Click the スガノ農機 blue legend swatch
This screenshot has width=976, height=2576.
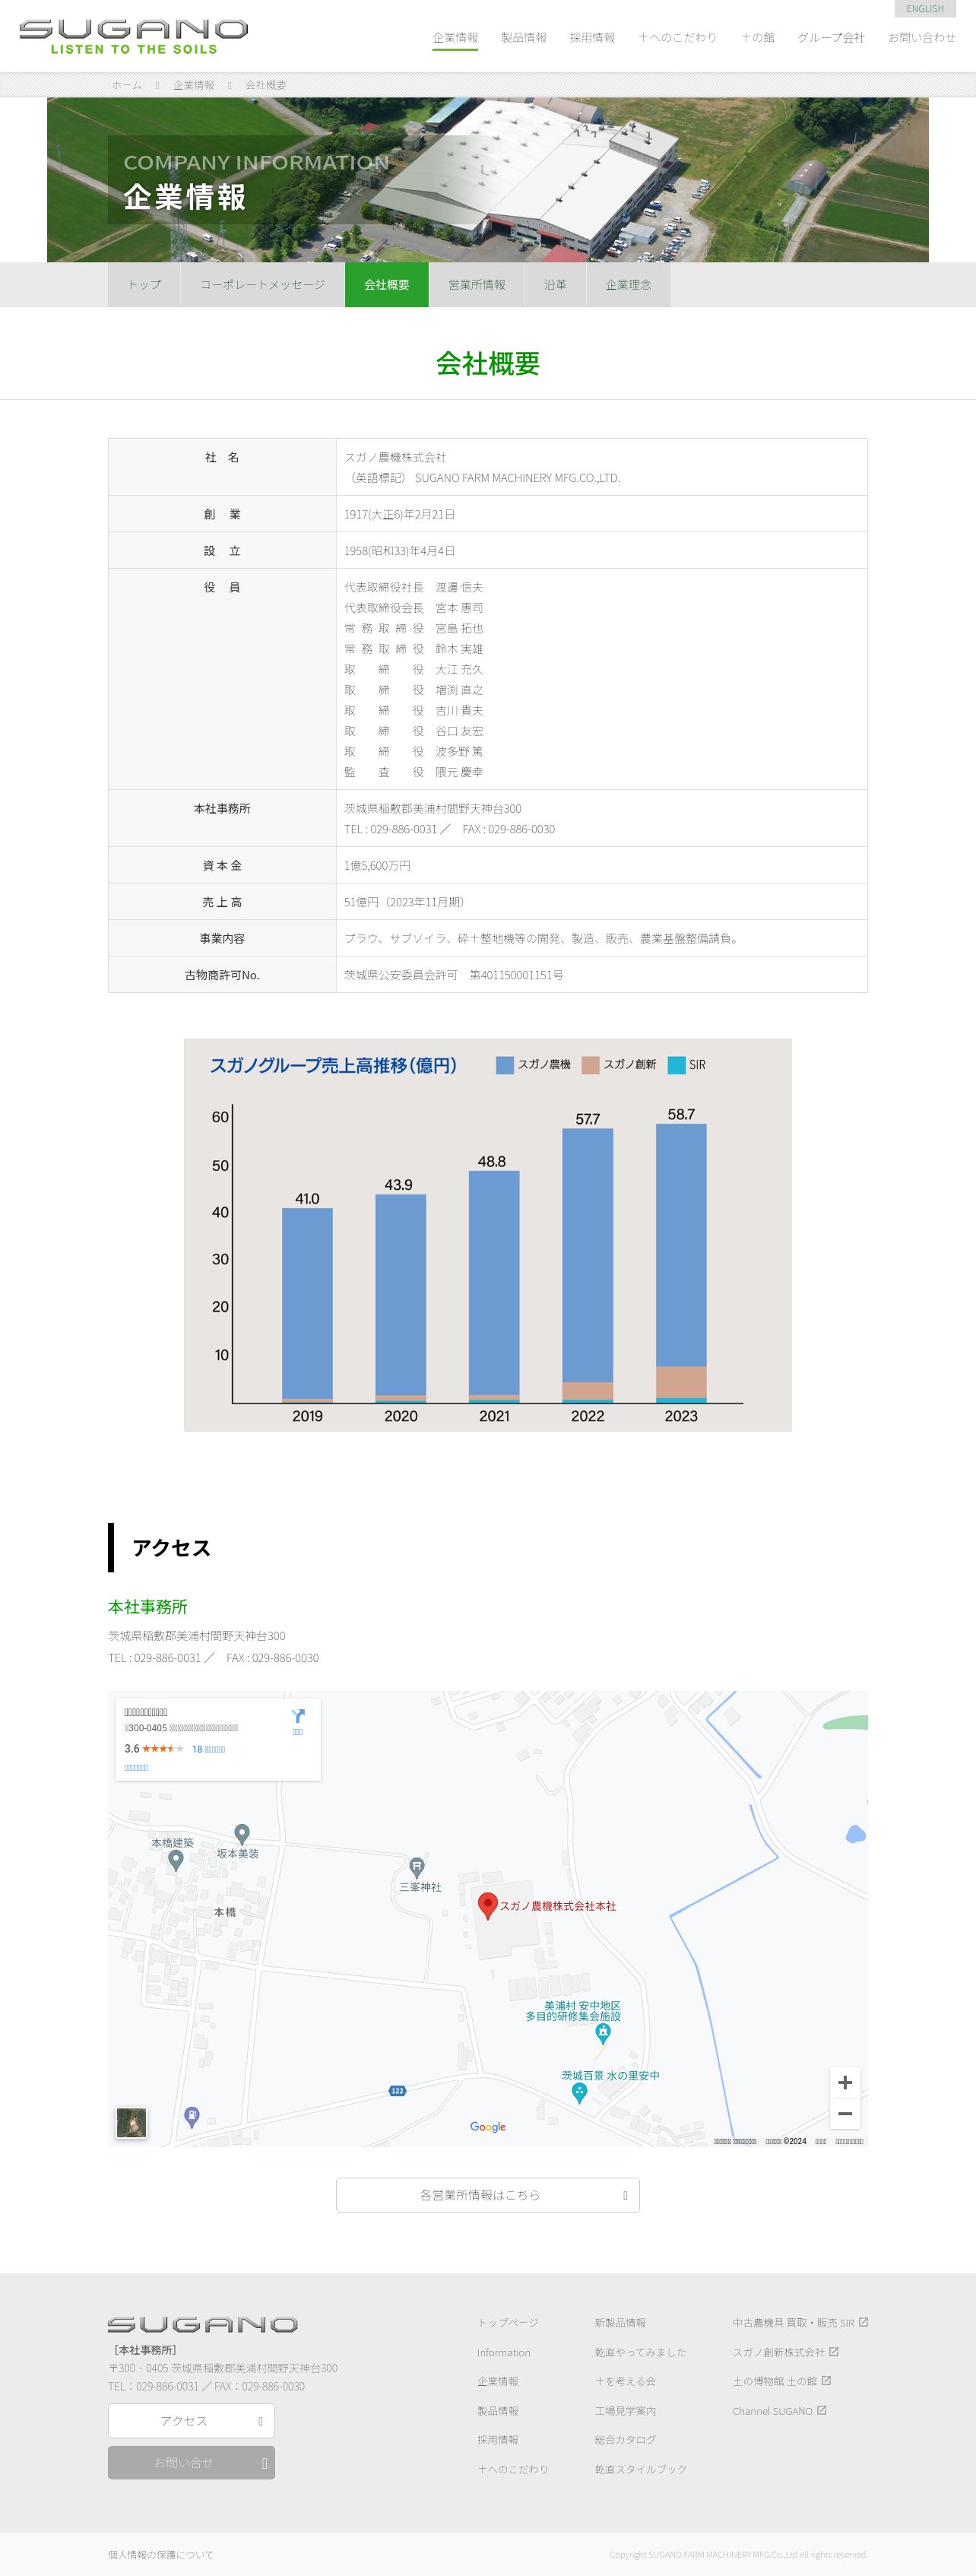[x=505, y=1064]
